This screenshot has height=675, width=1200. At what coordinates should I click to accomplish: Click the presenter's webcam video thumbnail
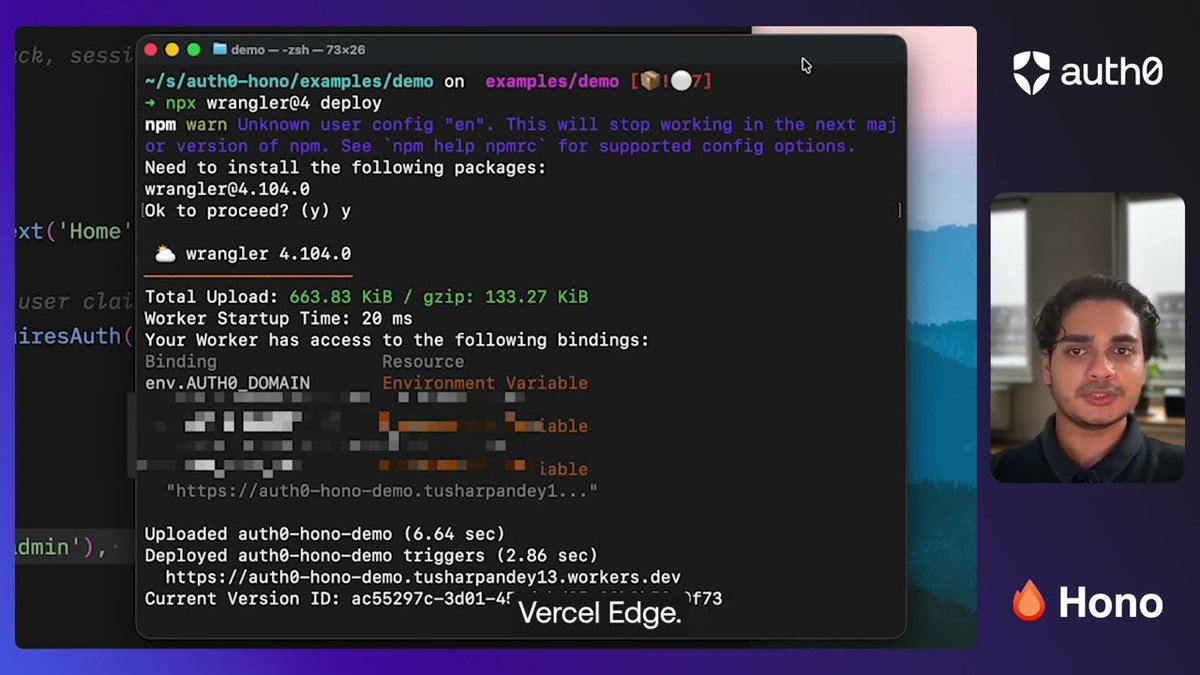click(1087, 338)
